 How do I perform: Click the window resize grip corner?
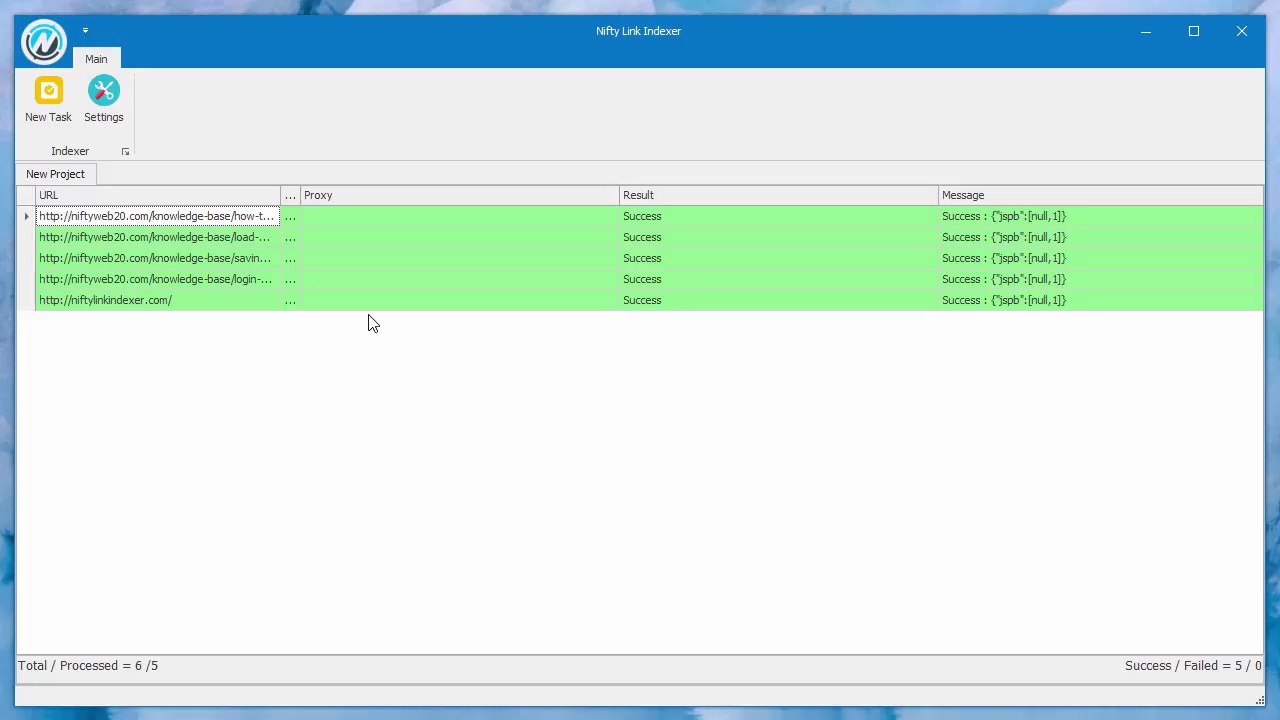(1259, 700)
